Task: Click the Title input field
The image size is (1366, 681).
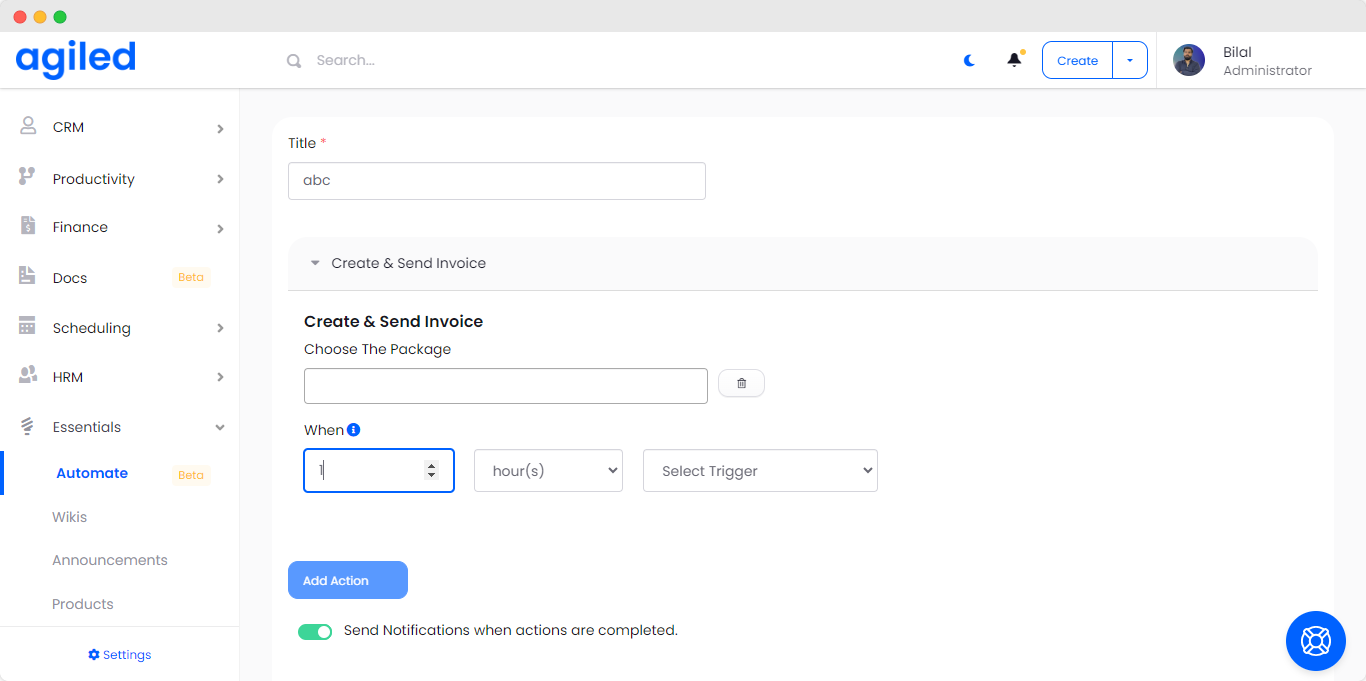Action: (x=496, y=181)
